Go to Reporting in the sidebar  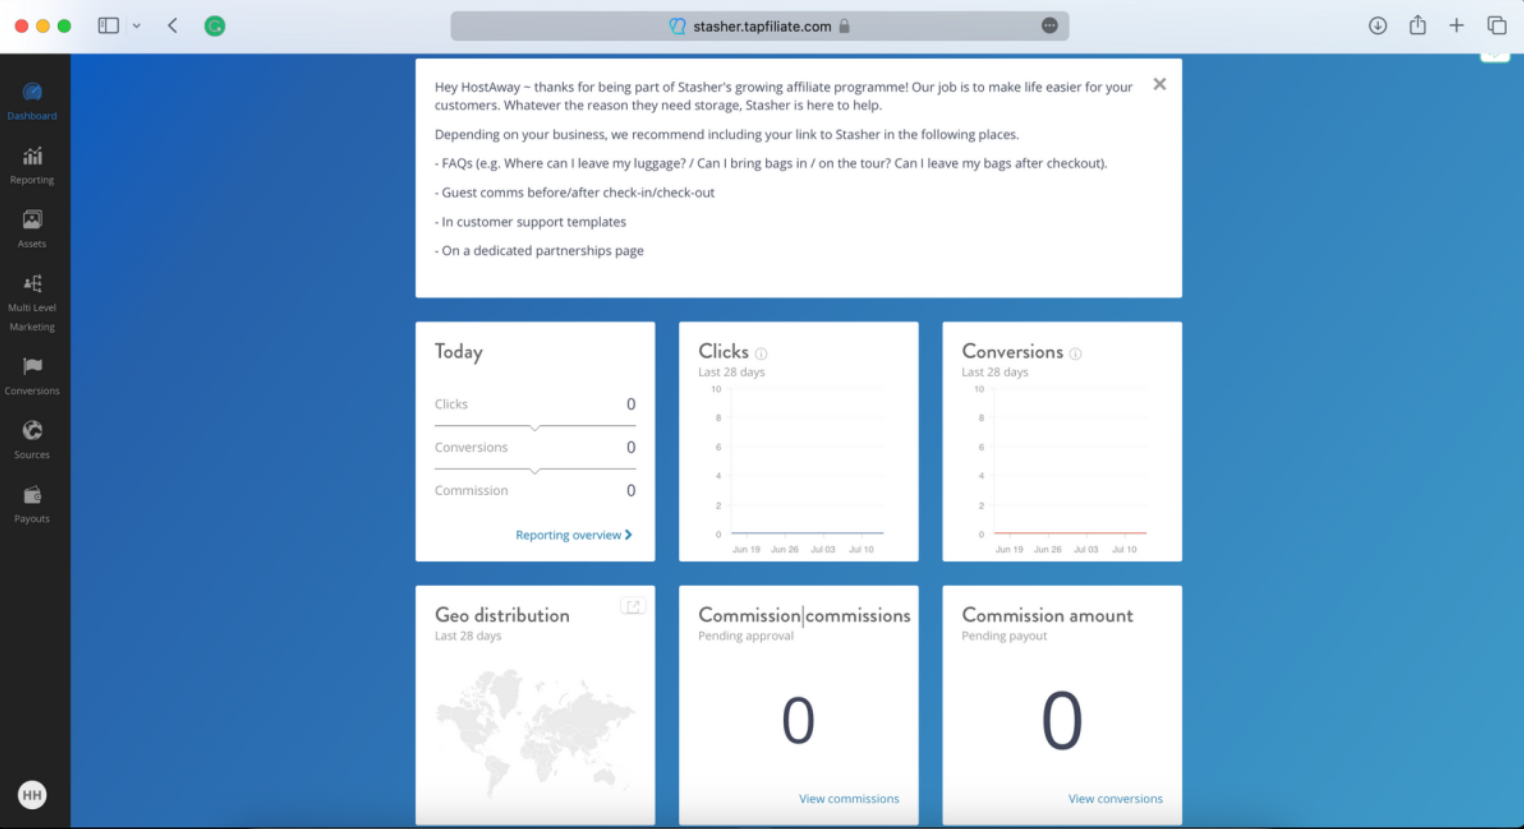tap(32, 166)
